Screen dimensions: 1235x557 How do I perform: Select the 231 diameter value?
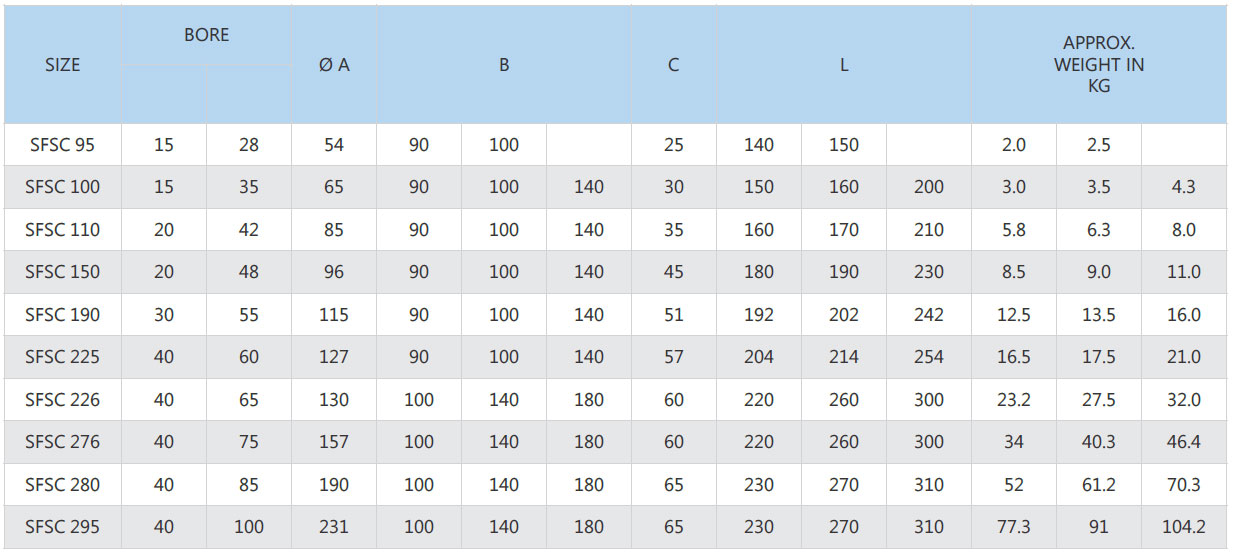334,527
